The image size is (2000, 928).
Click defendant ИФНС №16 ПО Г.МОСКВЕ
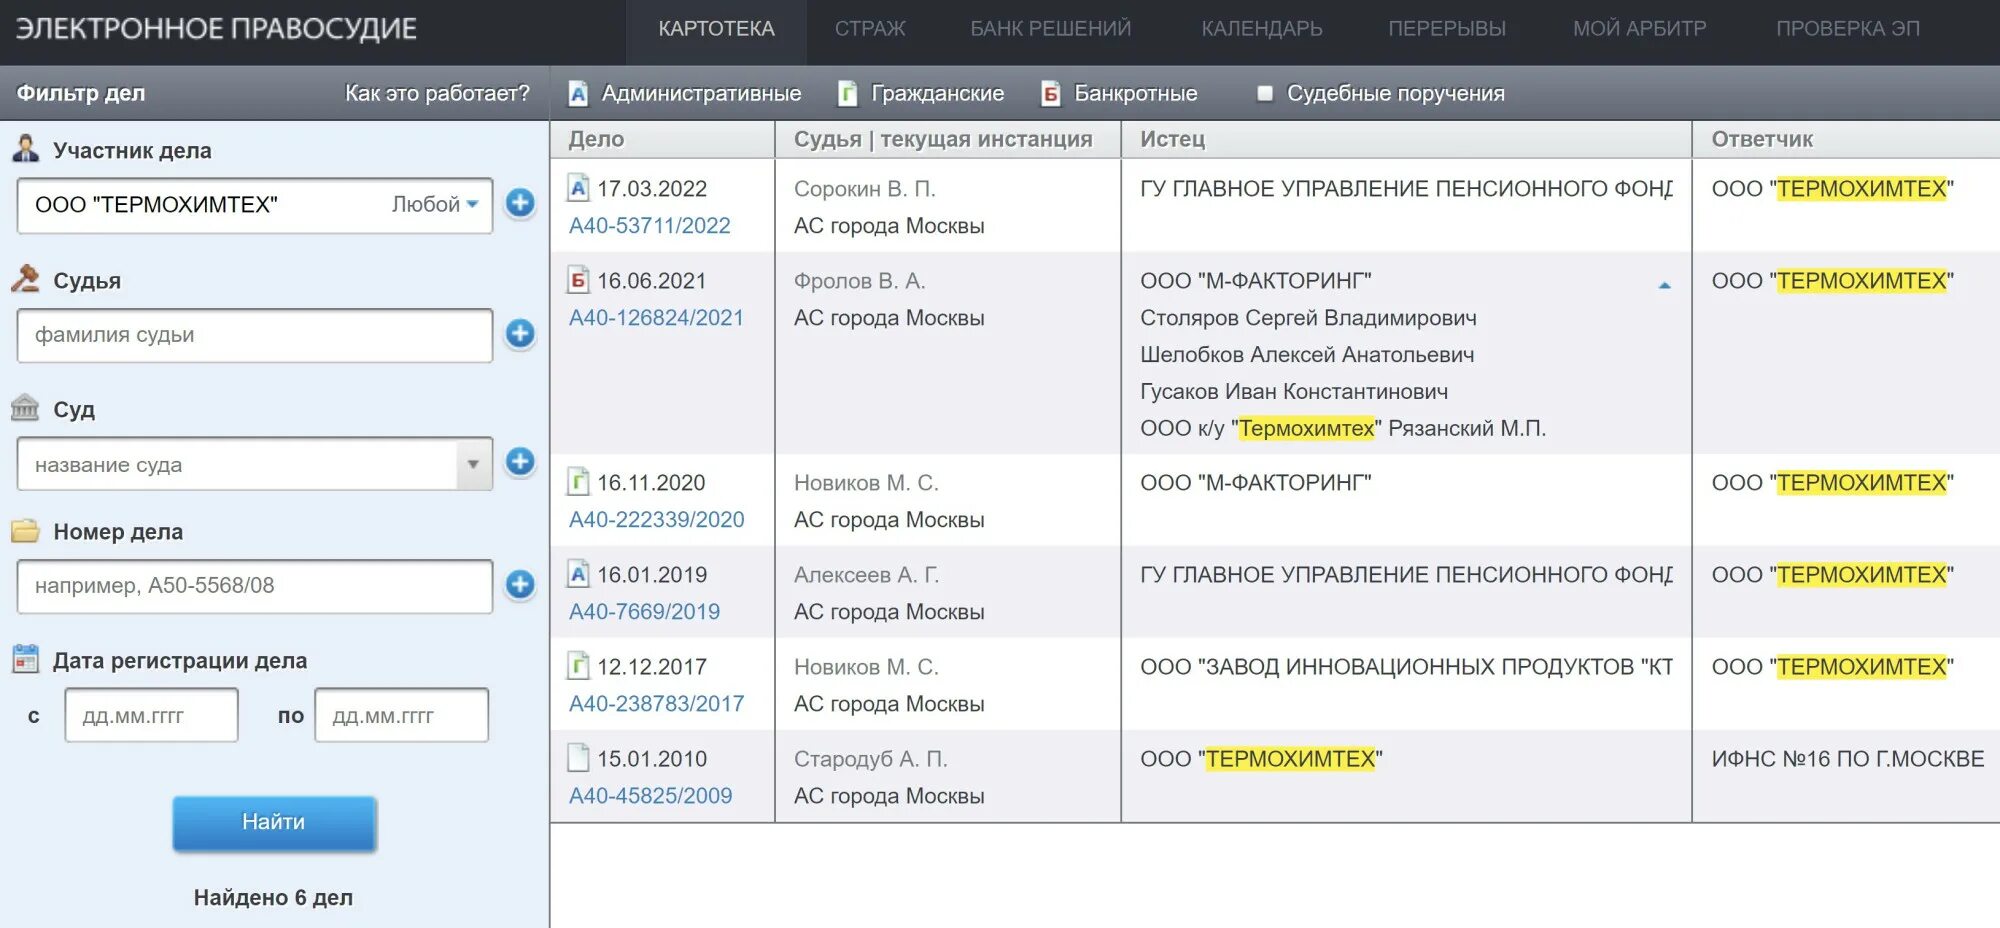[x=1848, y=759]
